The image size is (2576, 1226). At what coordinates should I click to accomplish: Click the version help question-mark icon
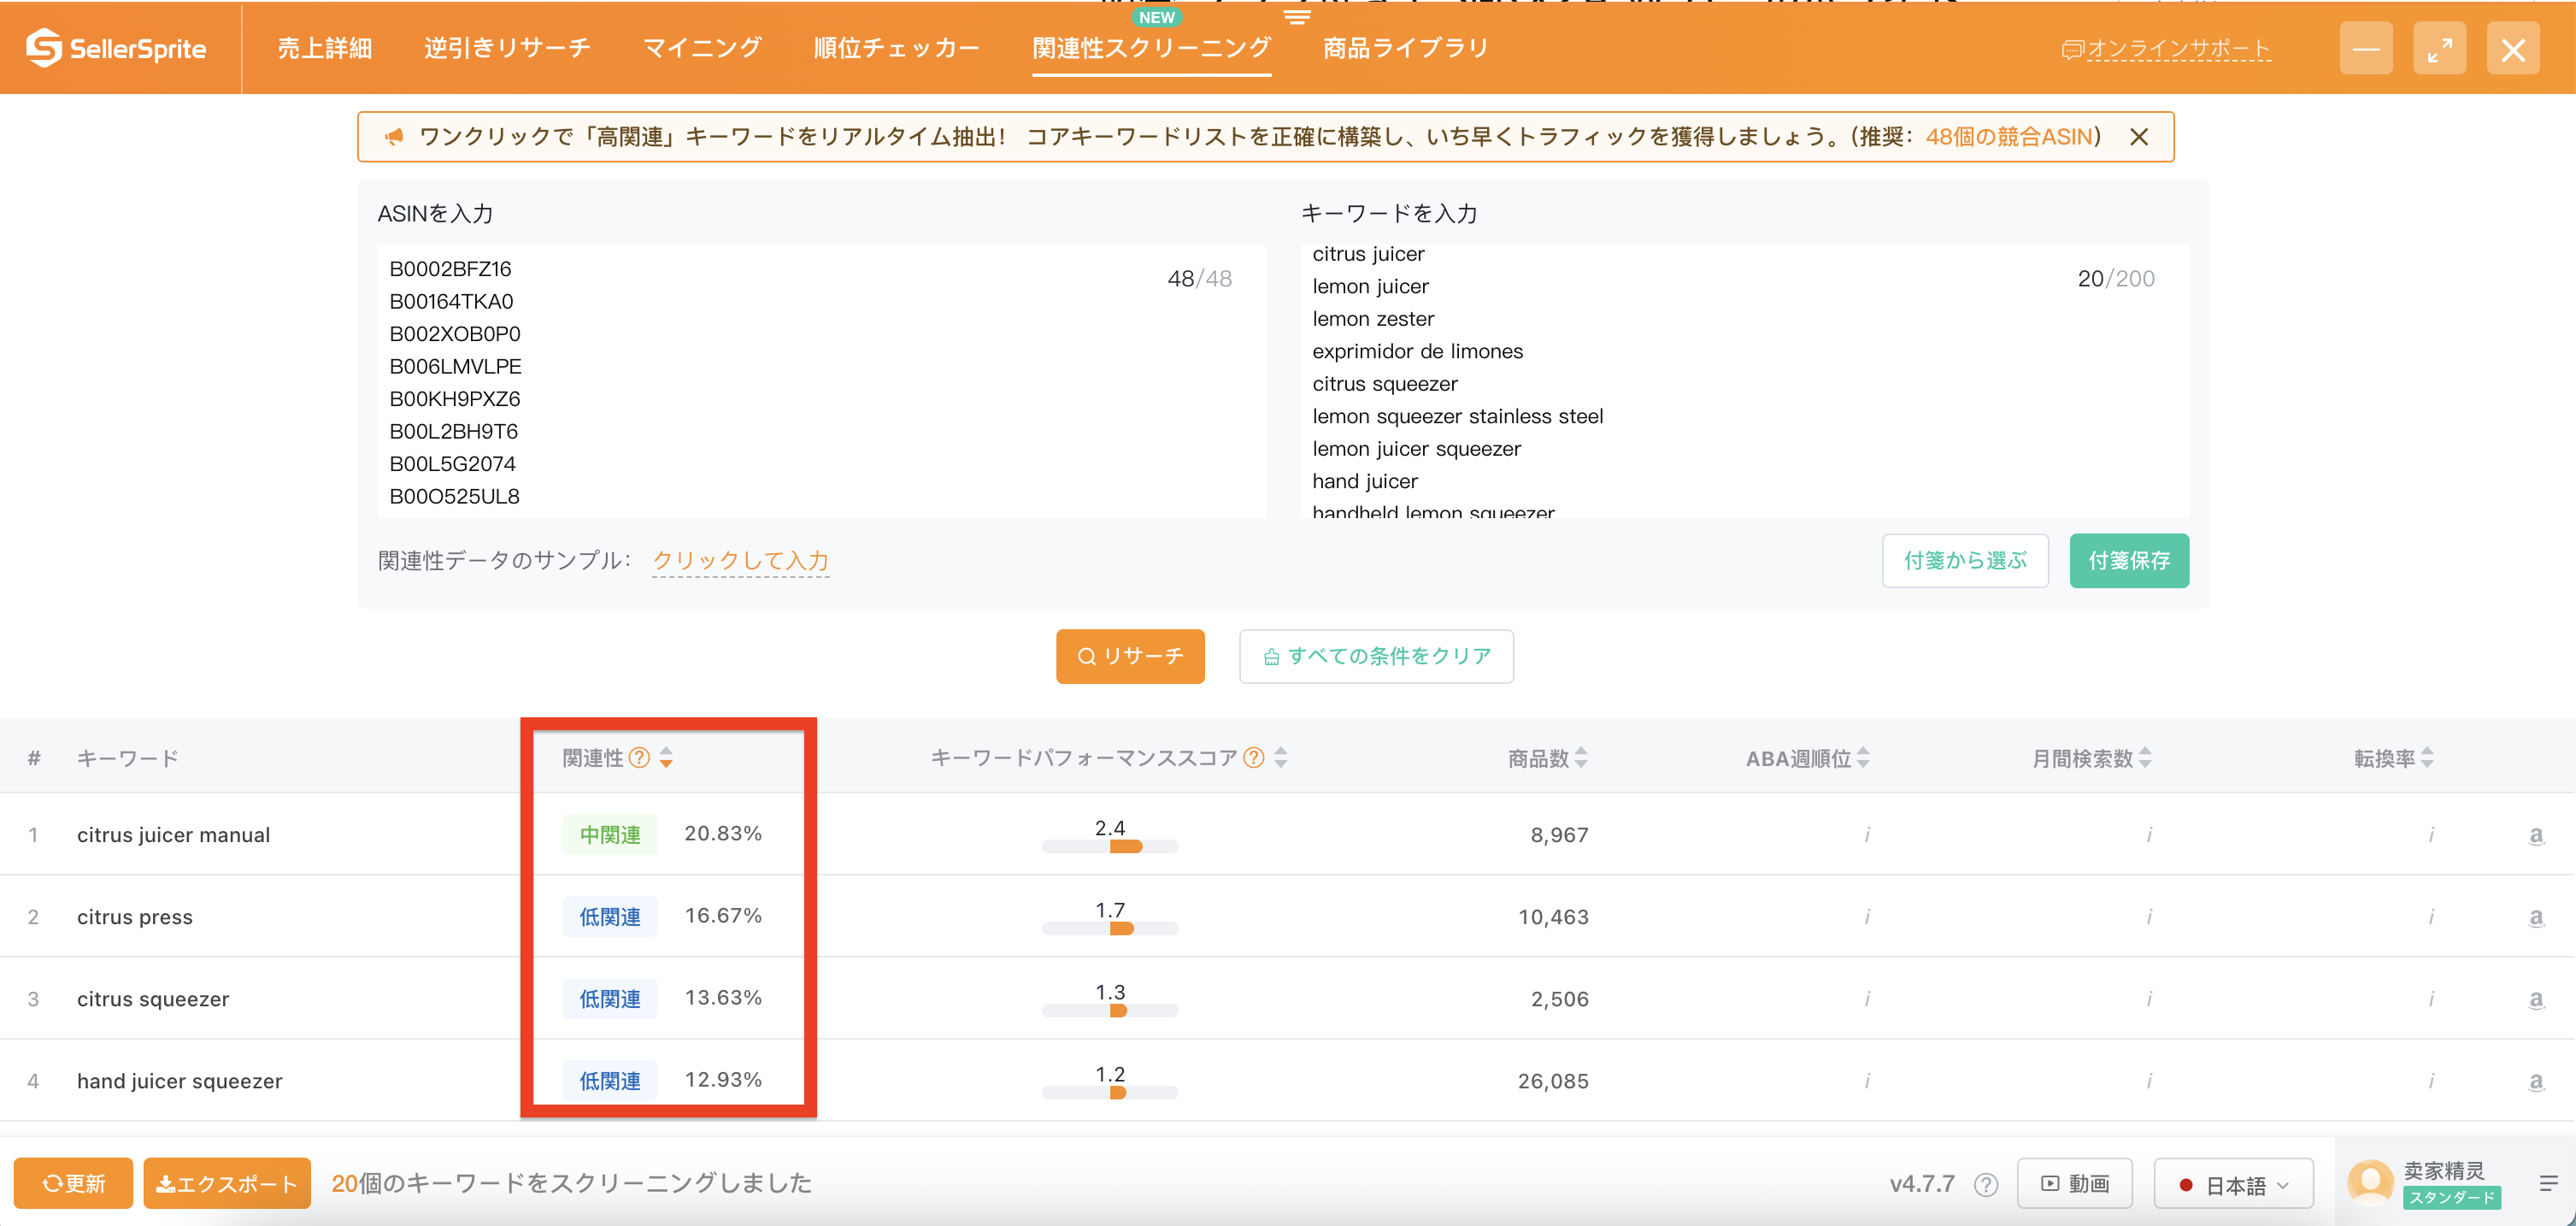(x=1986, y=1185)
